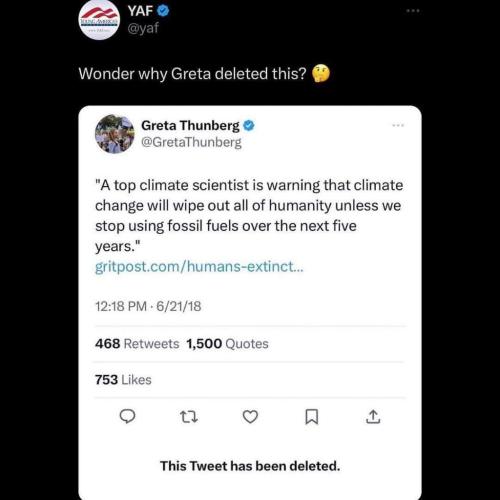Click the Greta Thunberg display name
Viewport: 500px width, 500px height.
tap(190, 126)
